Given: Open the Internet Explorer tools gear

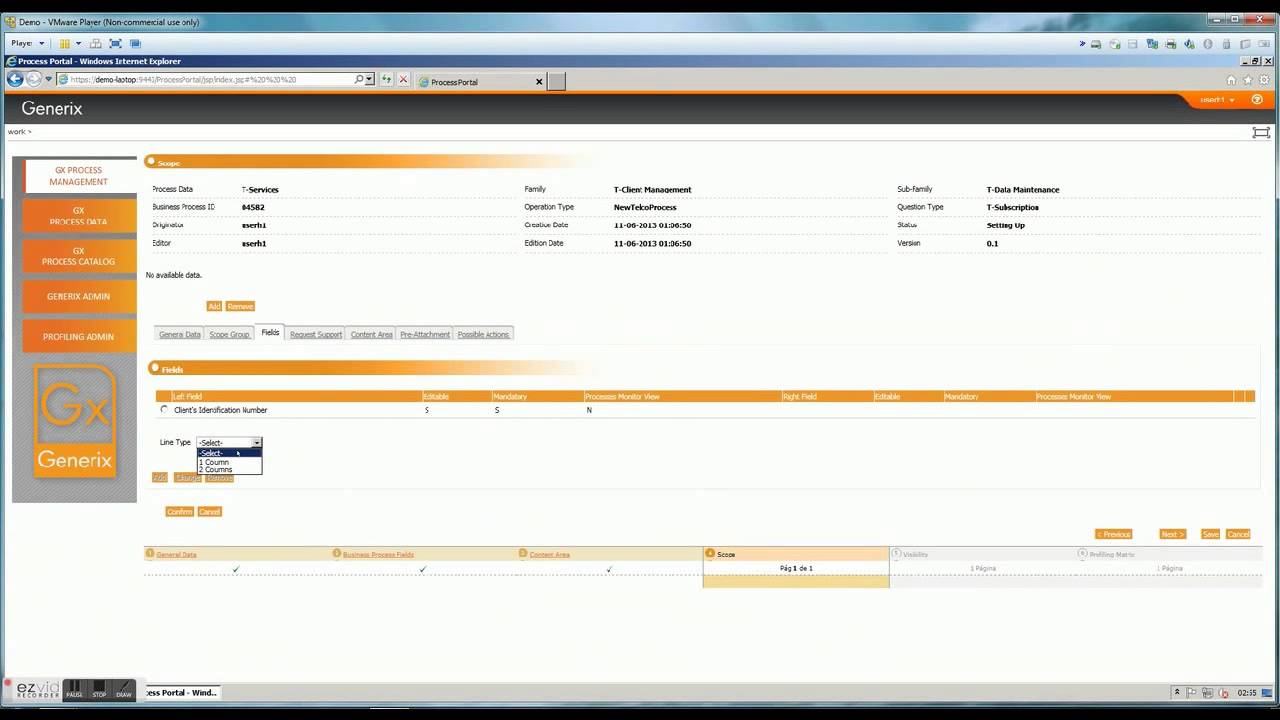Looking at the screenshot, I should coord(1263,80).
